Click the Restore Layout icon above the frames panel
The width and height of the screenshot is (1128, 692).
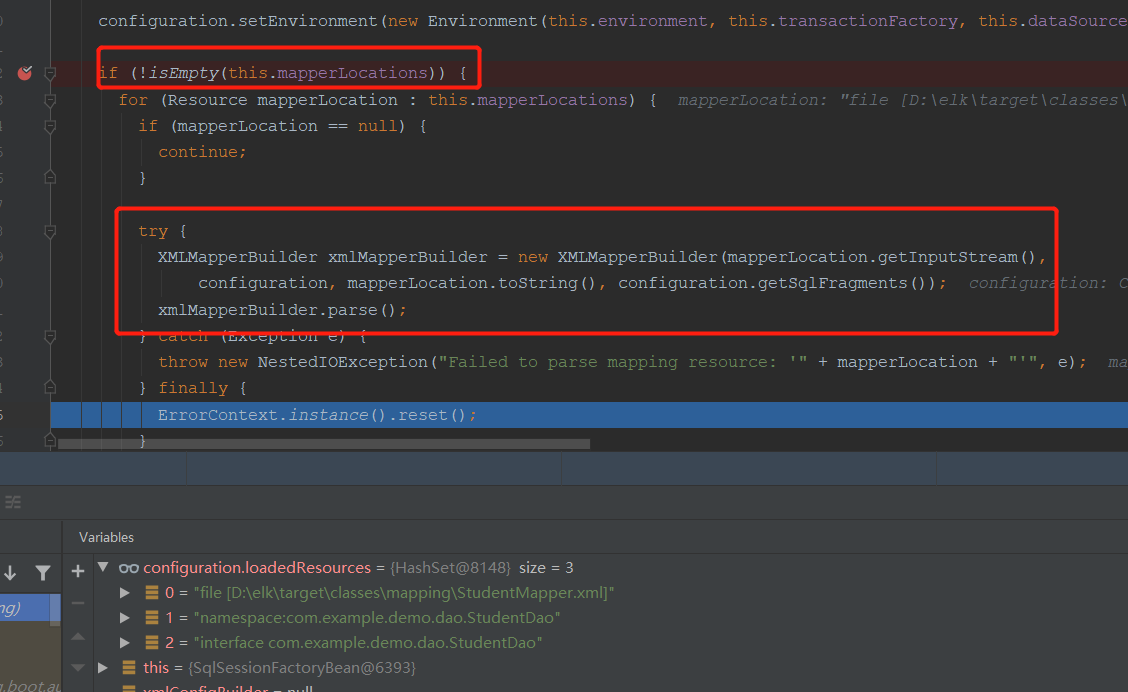pyautogui.click(x=13, y=502)
